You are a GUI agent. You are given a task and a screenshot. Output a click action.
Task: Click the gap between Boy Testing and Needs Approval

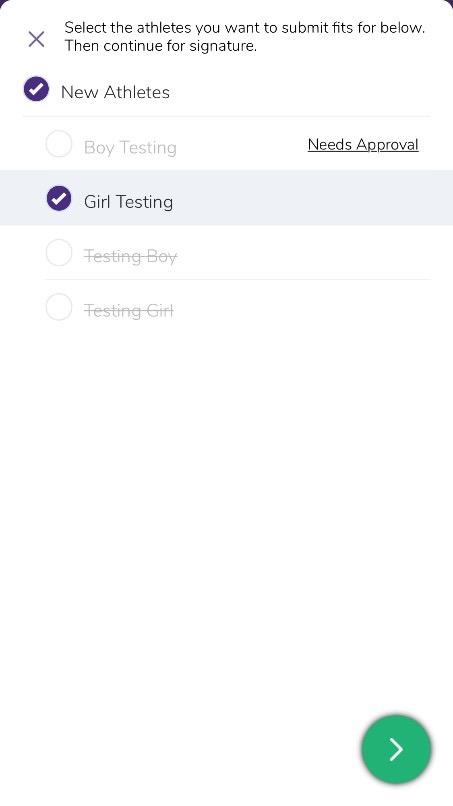(x=242, y=145)
